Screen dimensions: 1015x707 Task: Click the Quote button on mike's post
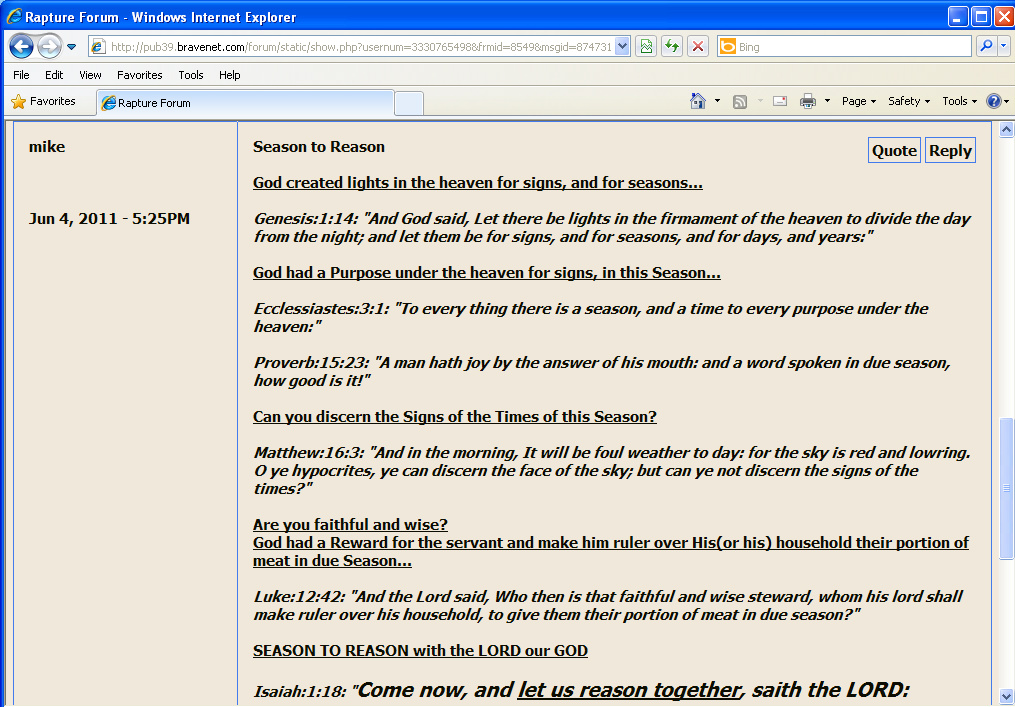(x=894, y=150)
